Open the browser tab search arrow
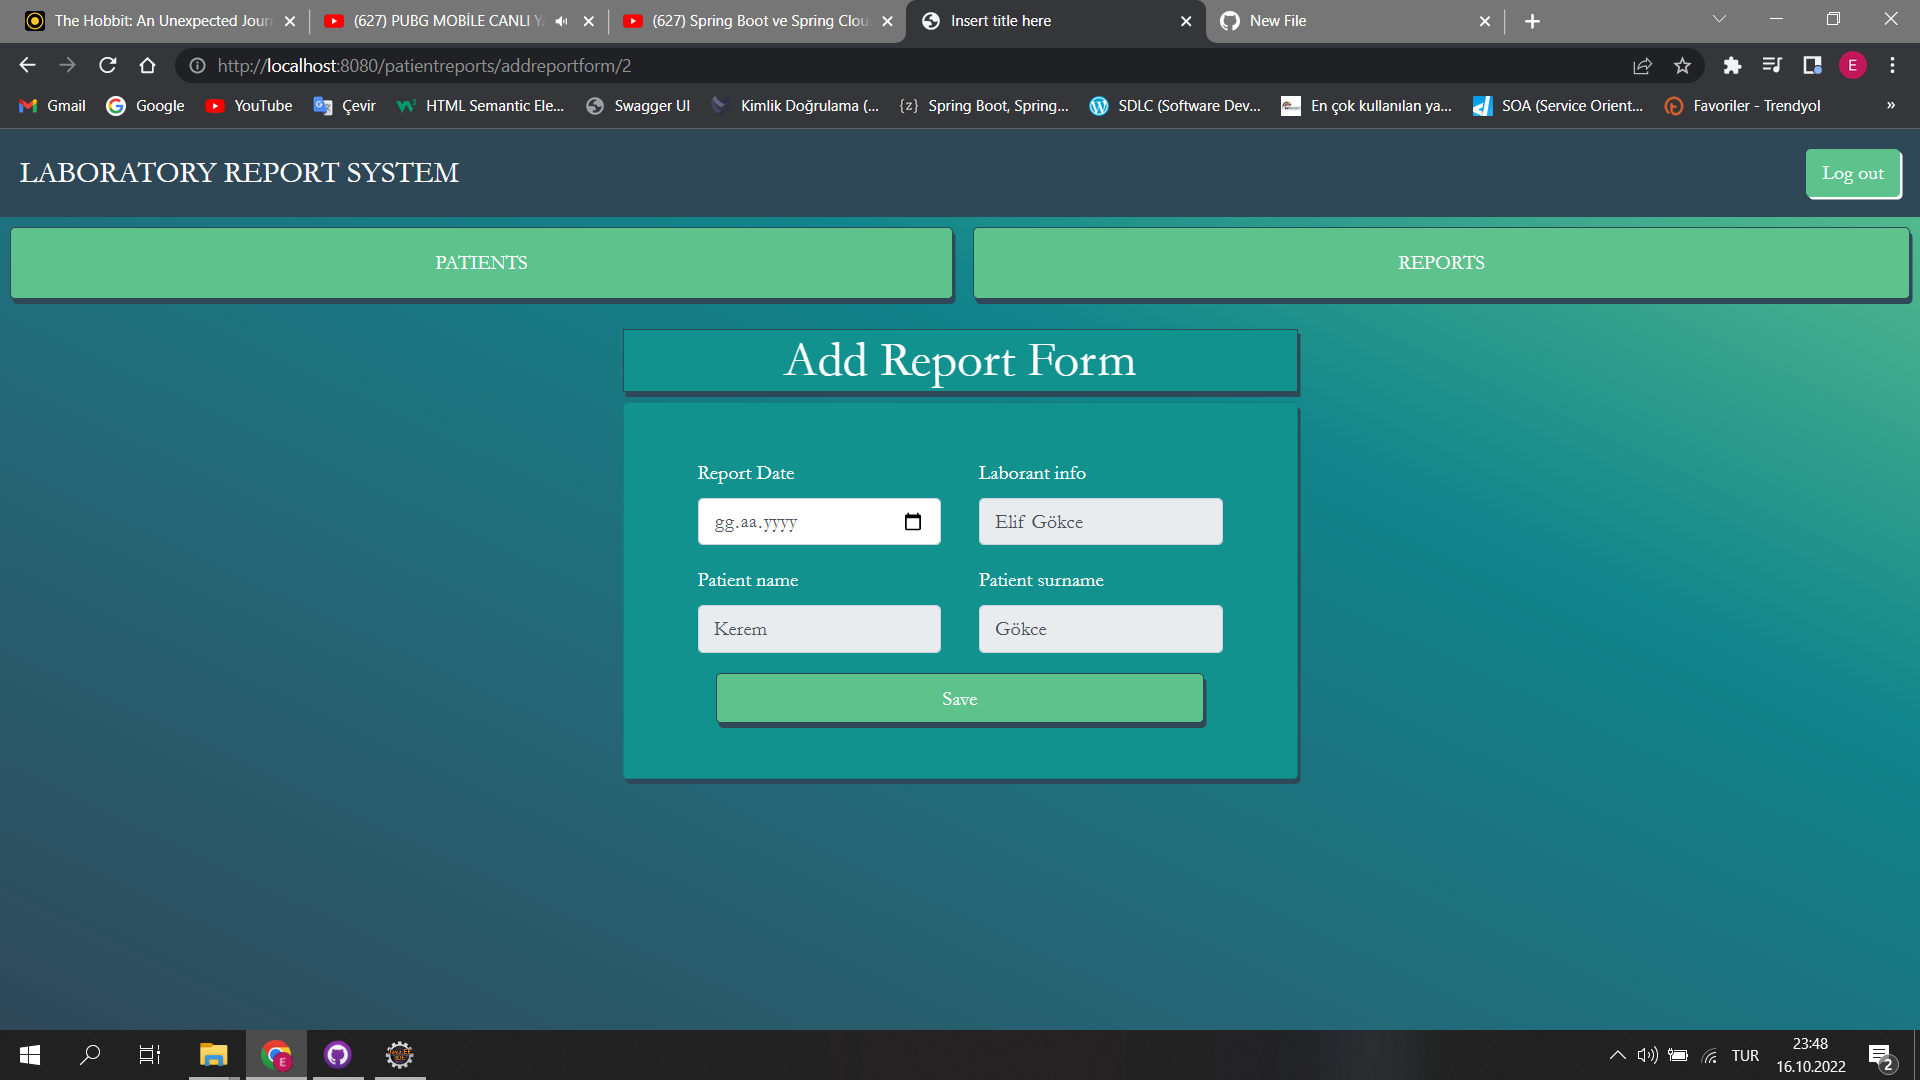This screenshot has height=1080, width=1920. 1718,18
